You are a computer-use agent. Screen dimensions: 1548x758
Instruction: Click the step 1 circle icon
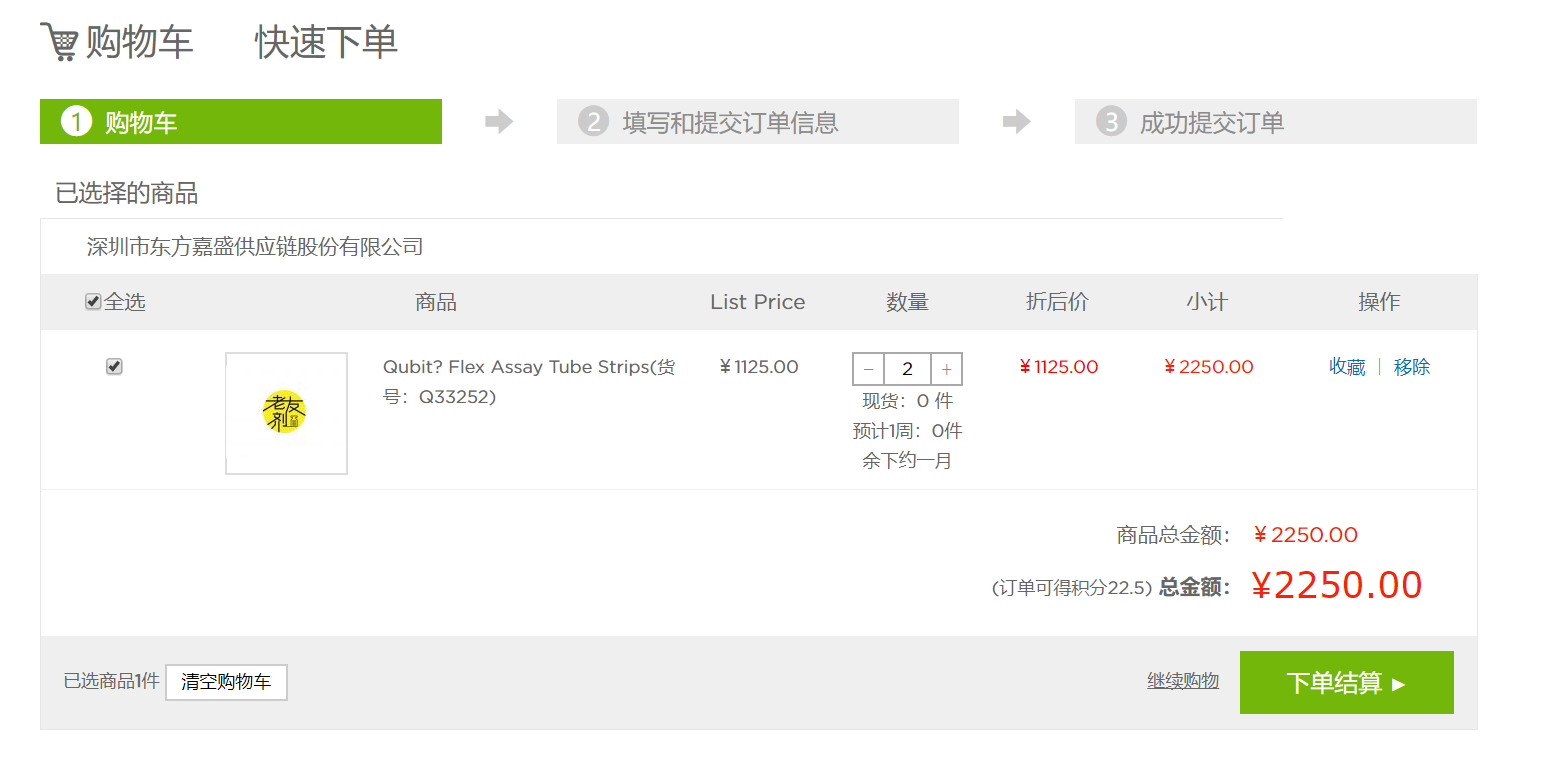(76, 122)
